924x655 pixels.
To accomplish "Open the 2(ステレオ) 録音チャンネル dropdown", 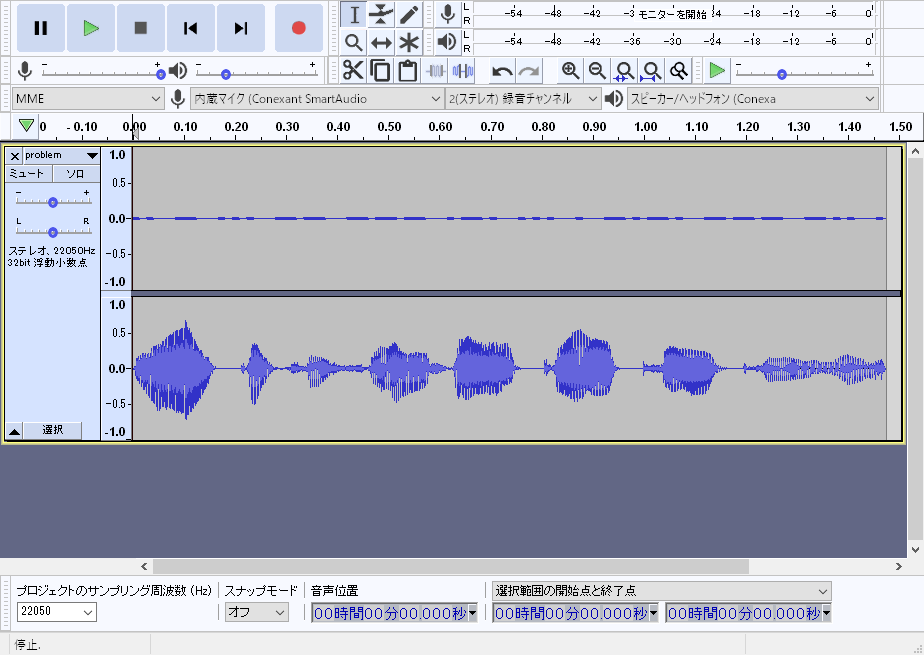I will pos(523,98).
